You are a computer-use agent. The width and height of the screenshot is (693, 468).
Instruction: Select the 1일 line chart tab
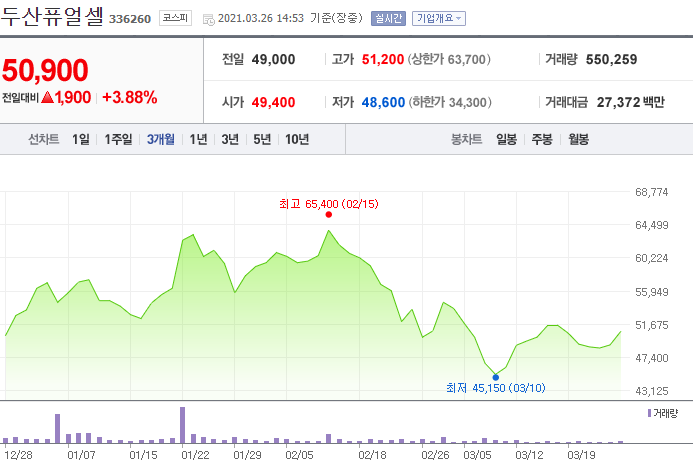click(81, 140)
